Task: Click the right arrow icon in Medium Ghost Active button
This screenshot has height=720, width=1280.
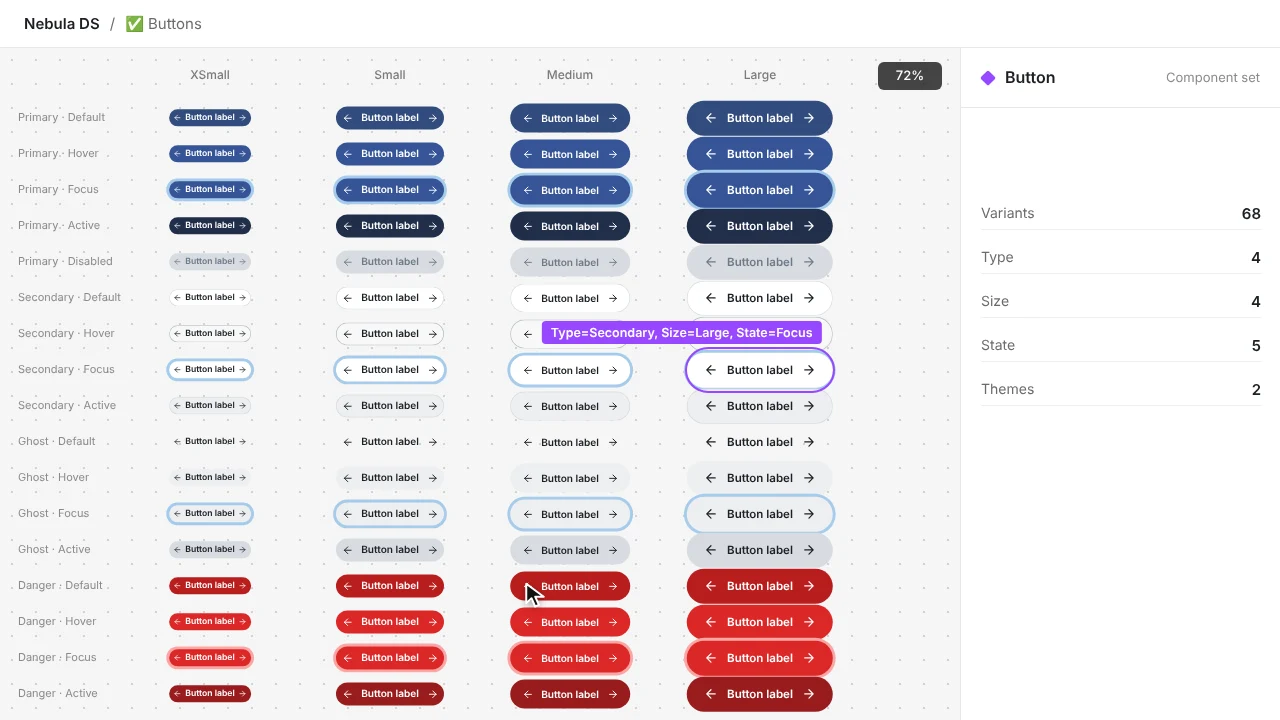Action: click(x=613, y=550)
